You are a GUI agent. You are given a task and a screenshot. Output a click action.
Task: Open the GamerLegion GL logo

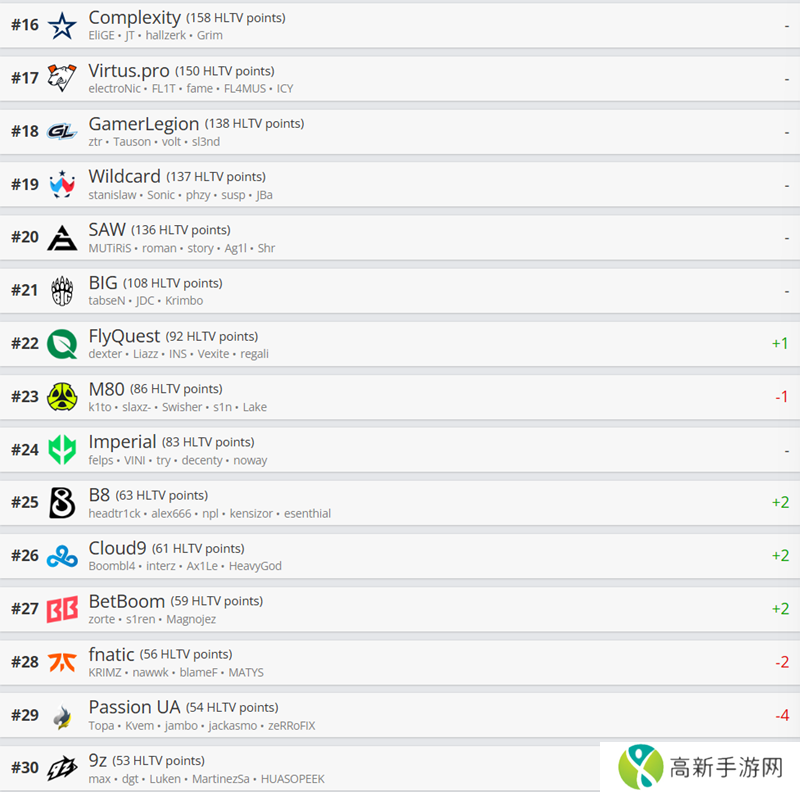tap(62, 132)
